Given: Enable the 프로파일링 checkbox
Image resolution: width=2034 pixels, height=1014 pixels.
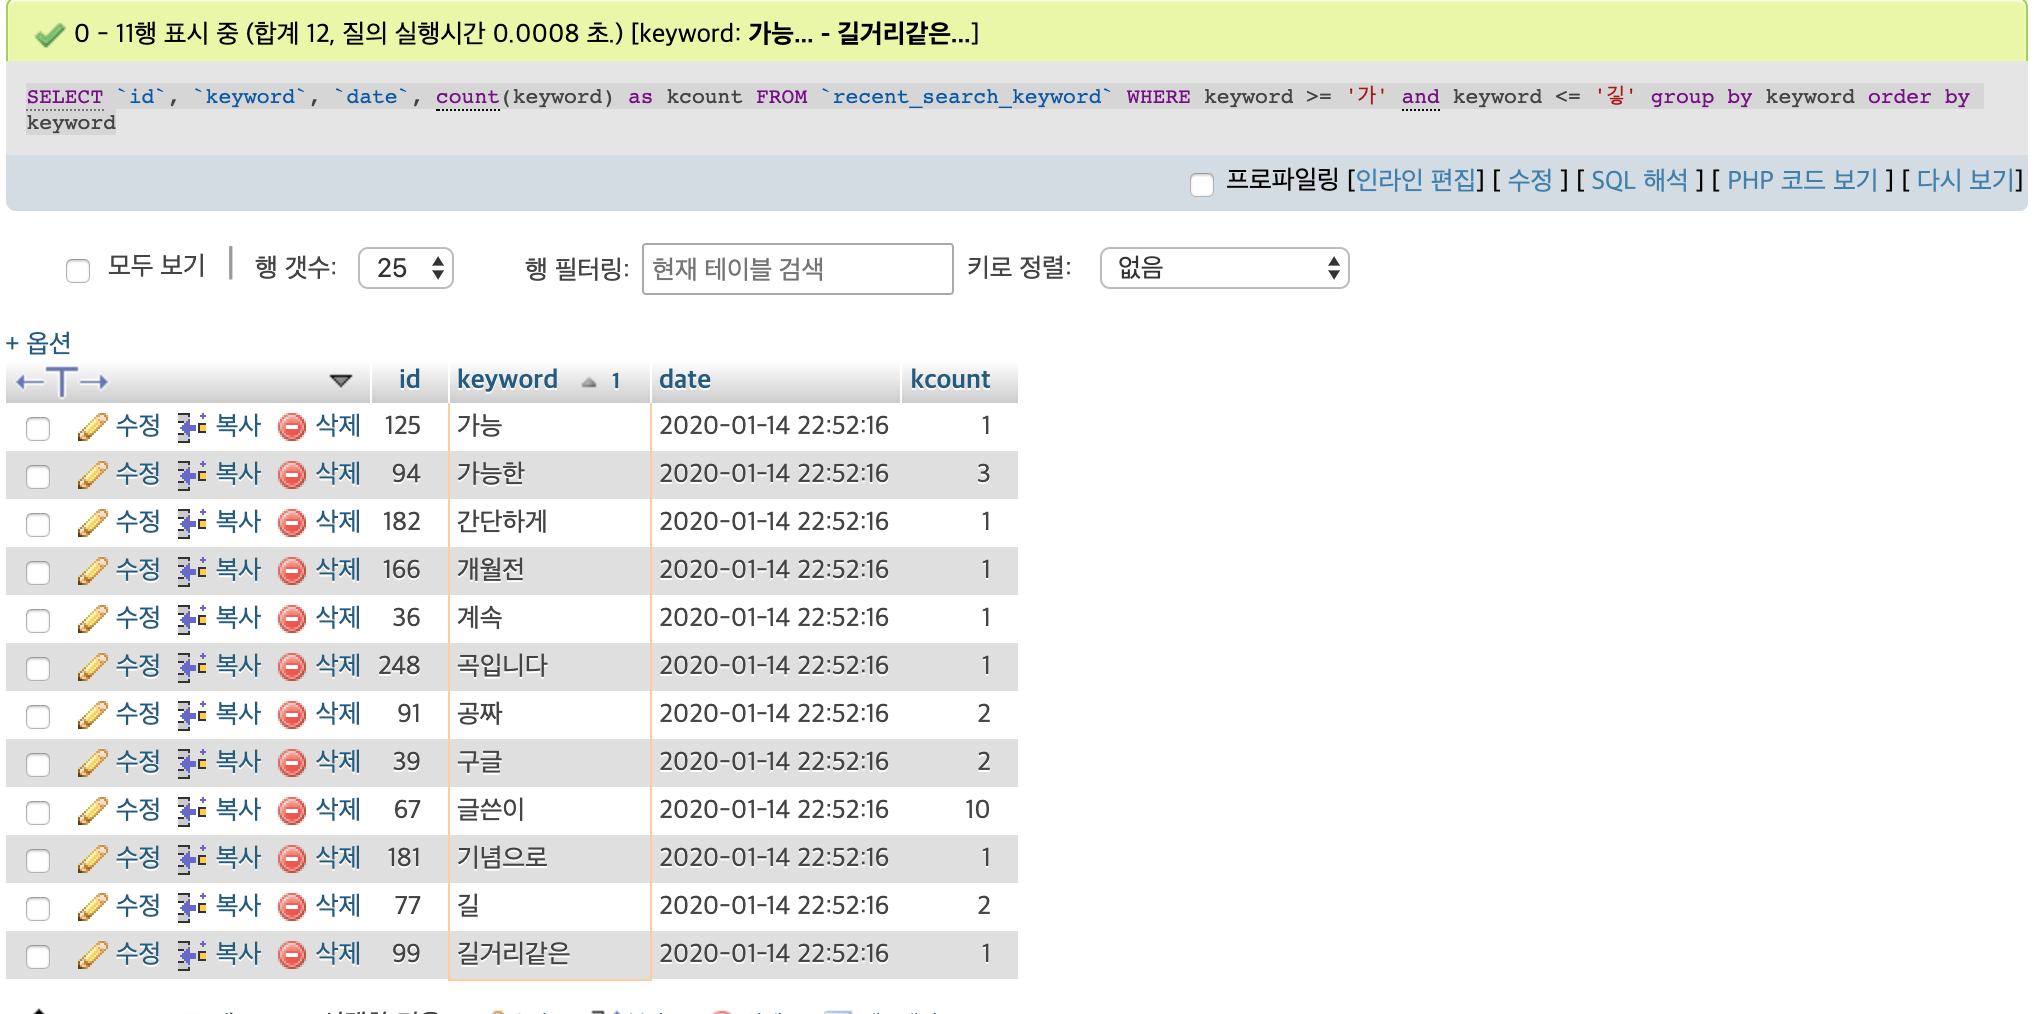Looking at the screenshot, I should coord(1202,184).
